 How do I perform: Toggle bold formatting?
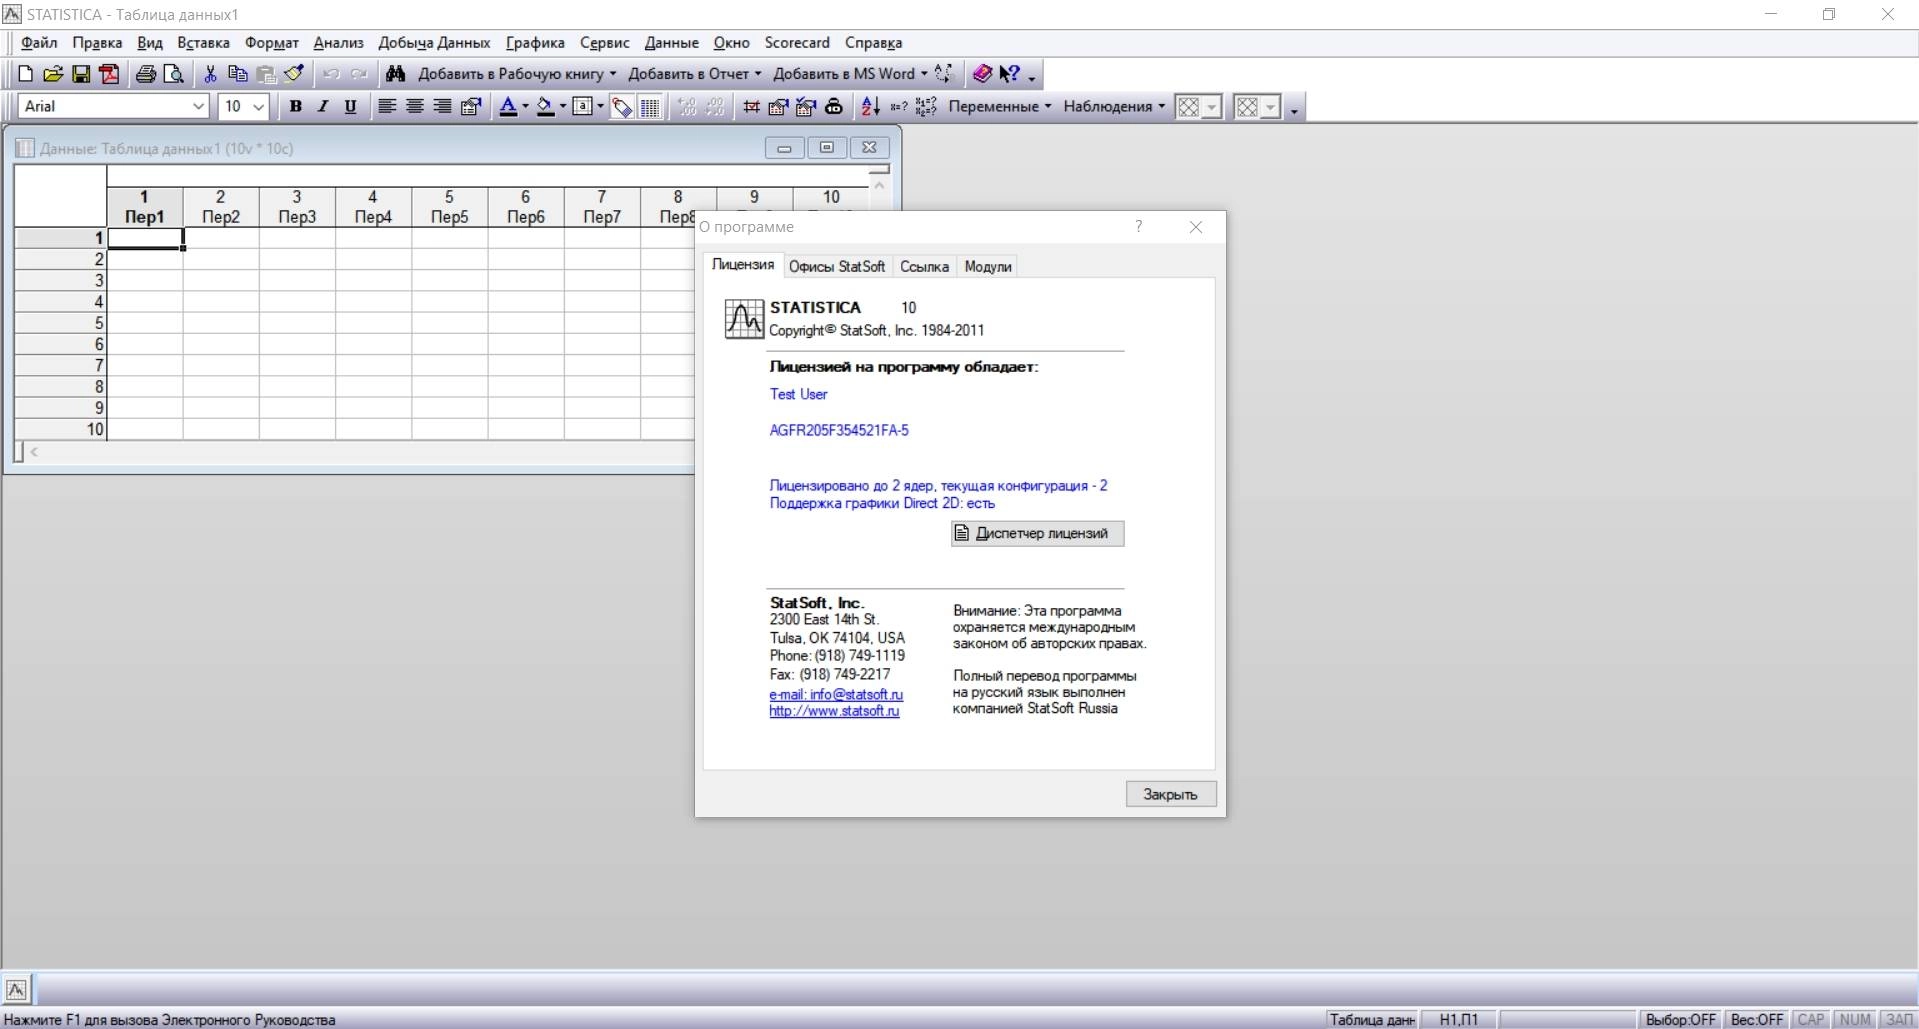(x=295, y=106)
